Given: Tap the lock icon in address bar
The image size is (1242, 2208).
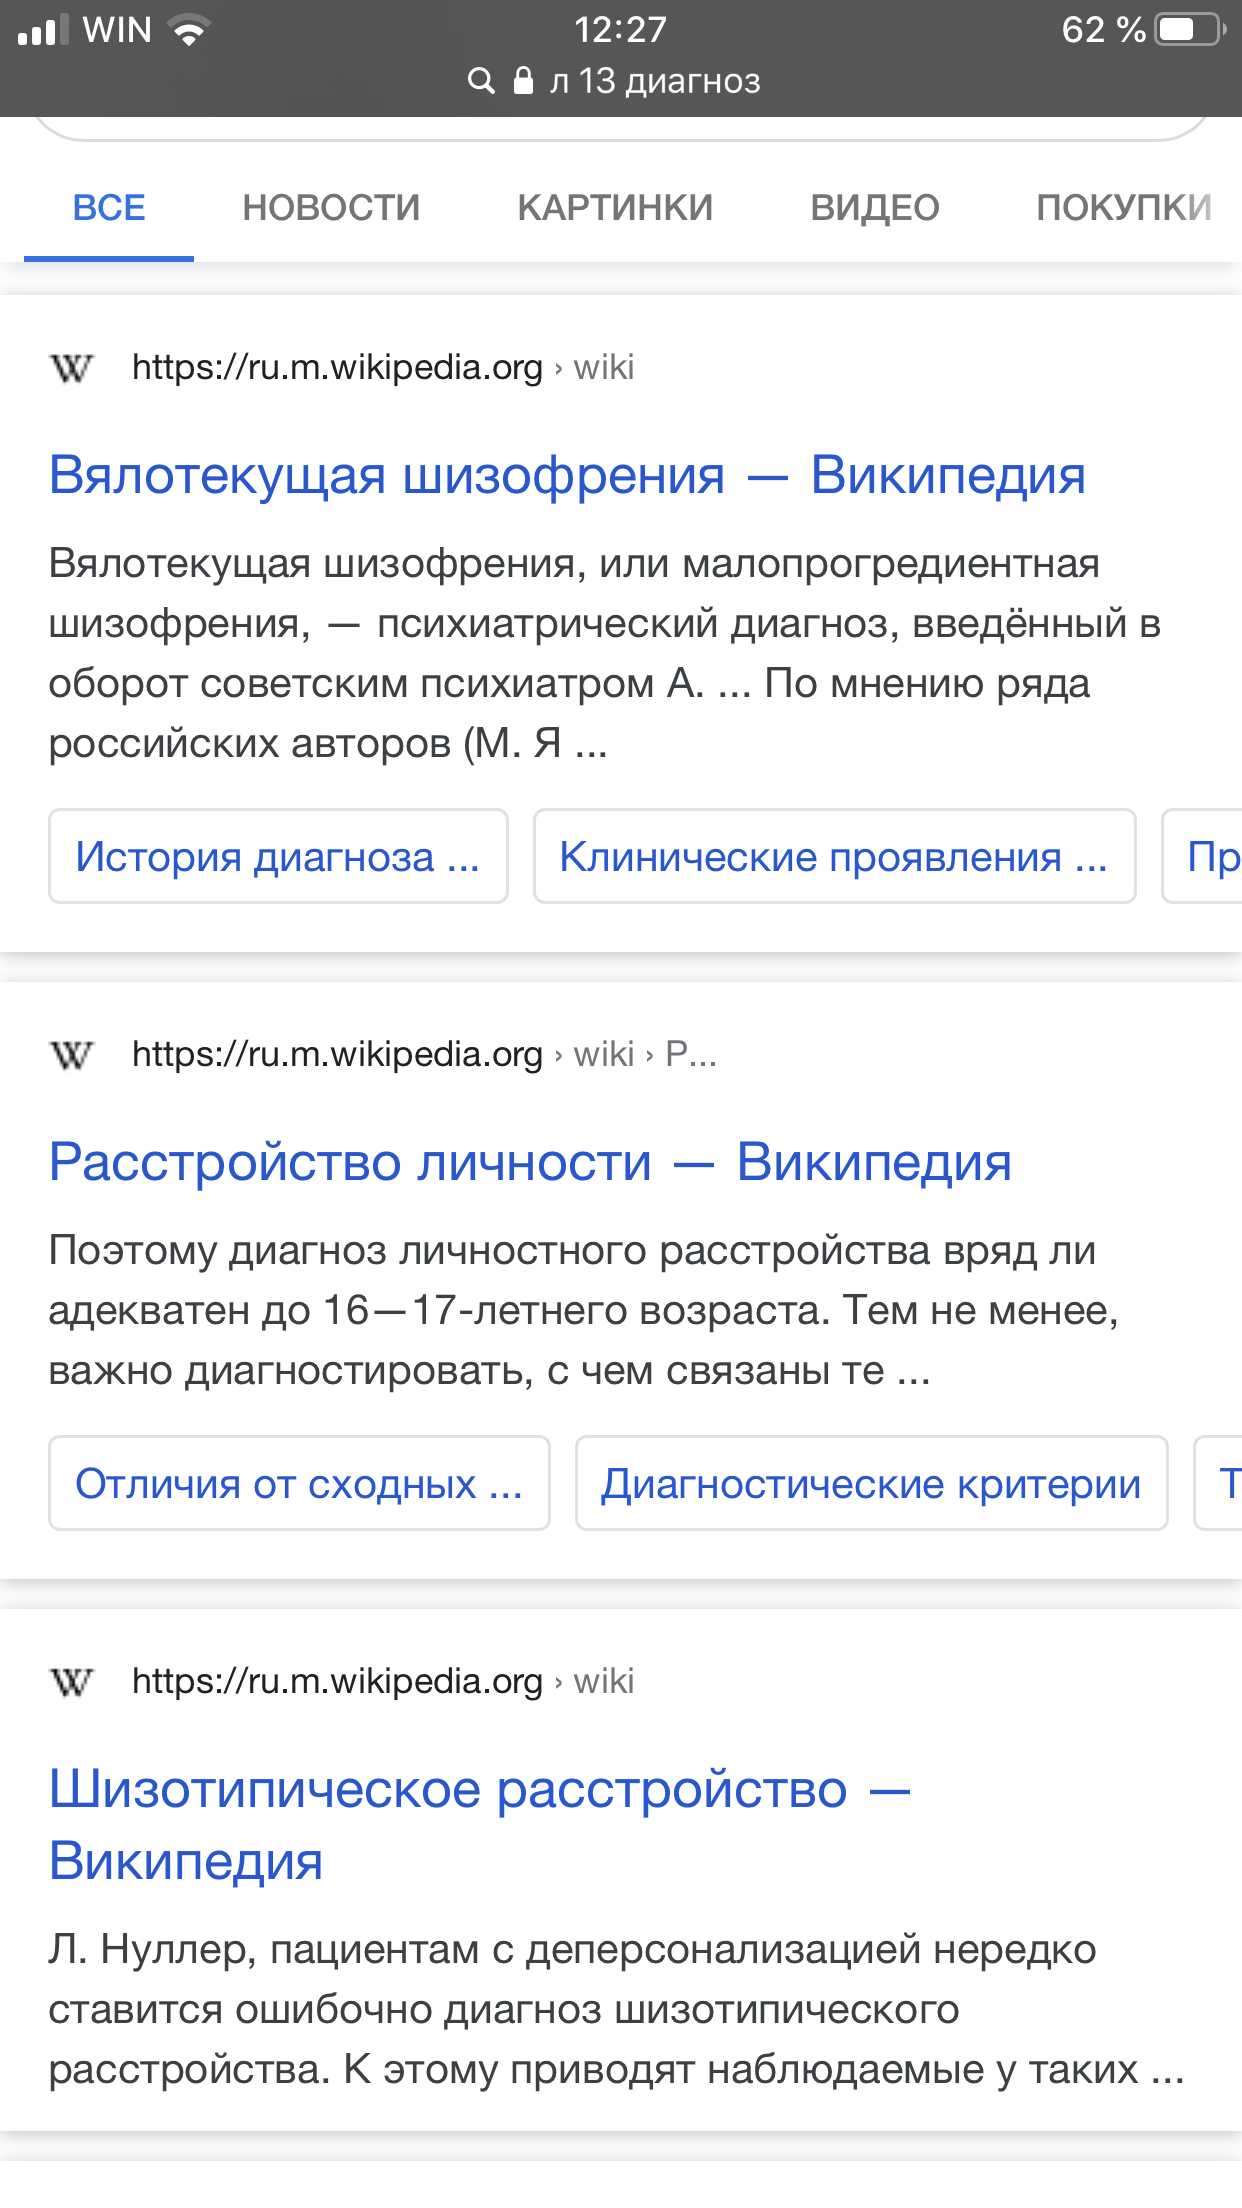Looking at the screenshot, I should 523,80.
